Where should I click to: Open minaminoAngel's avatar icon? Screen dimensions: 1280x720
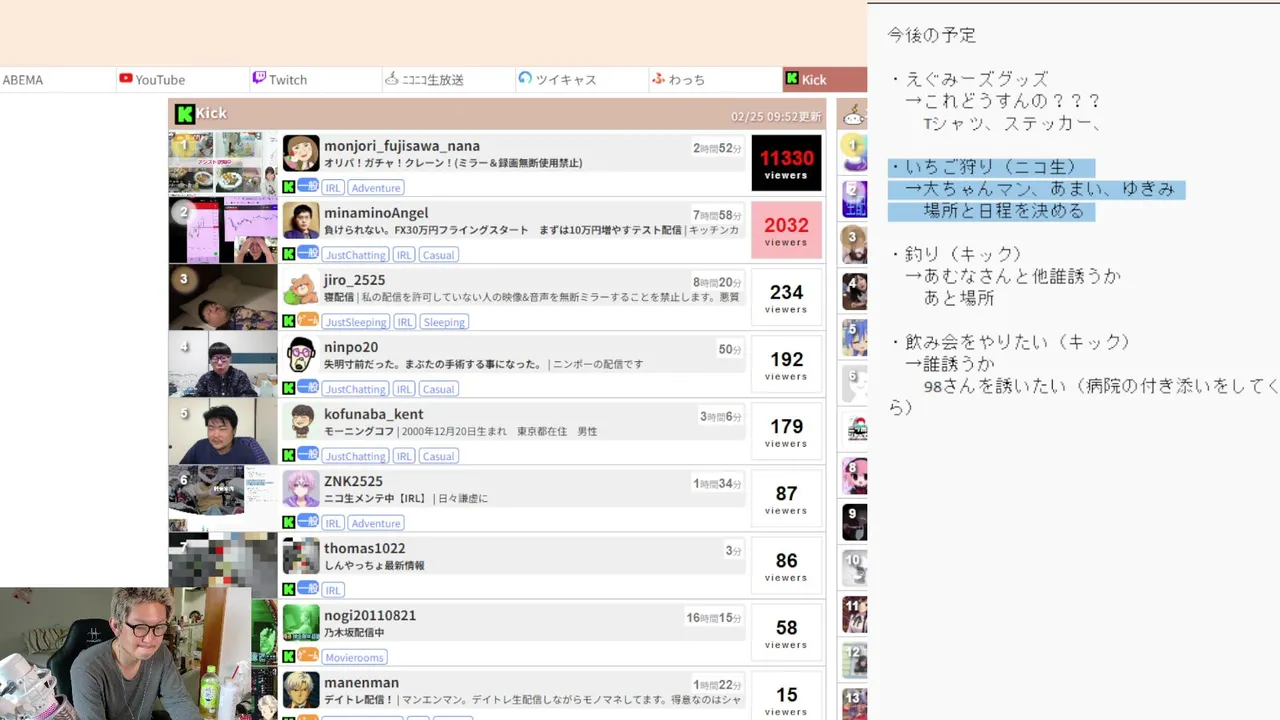point(301,221)
